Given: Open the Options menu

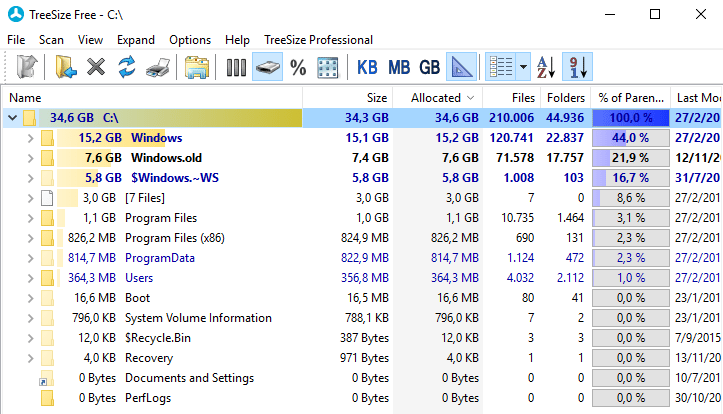Looking at the screenshot, I should 190,40.
